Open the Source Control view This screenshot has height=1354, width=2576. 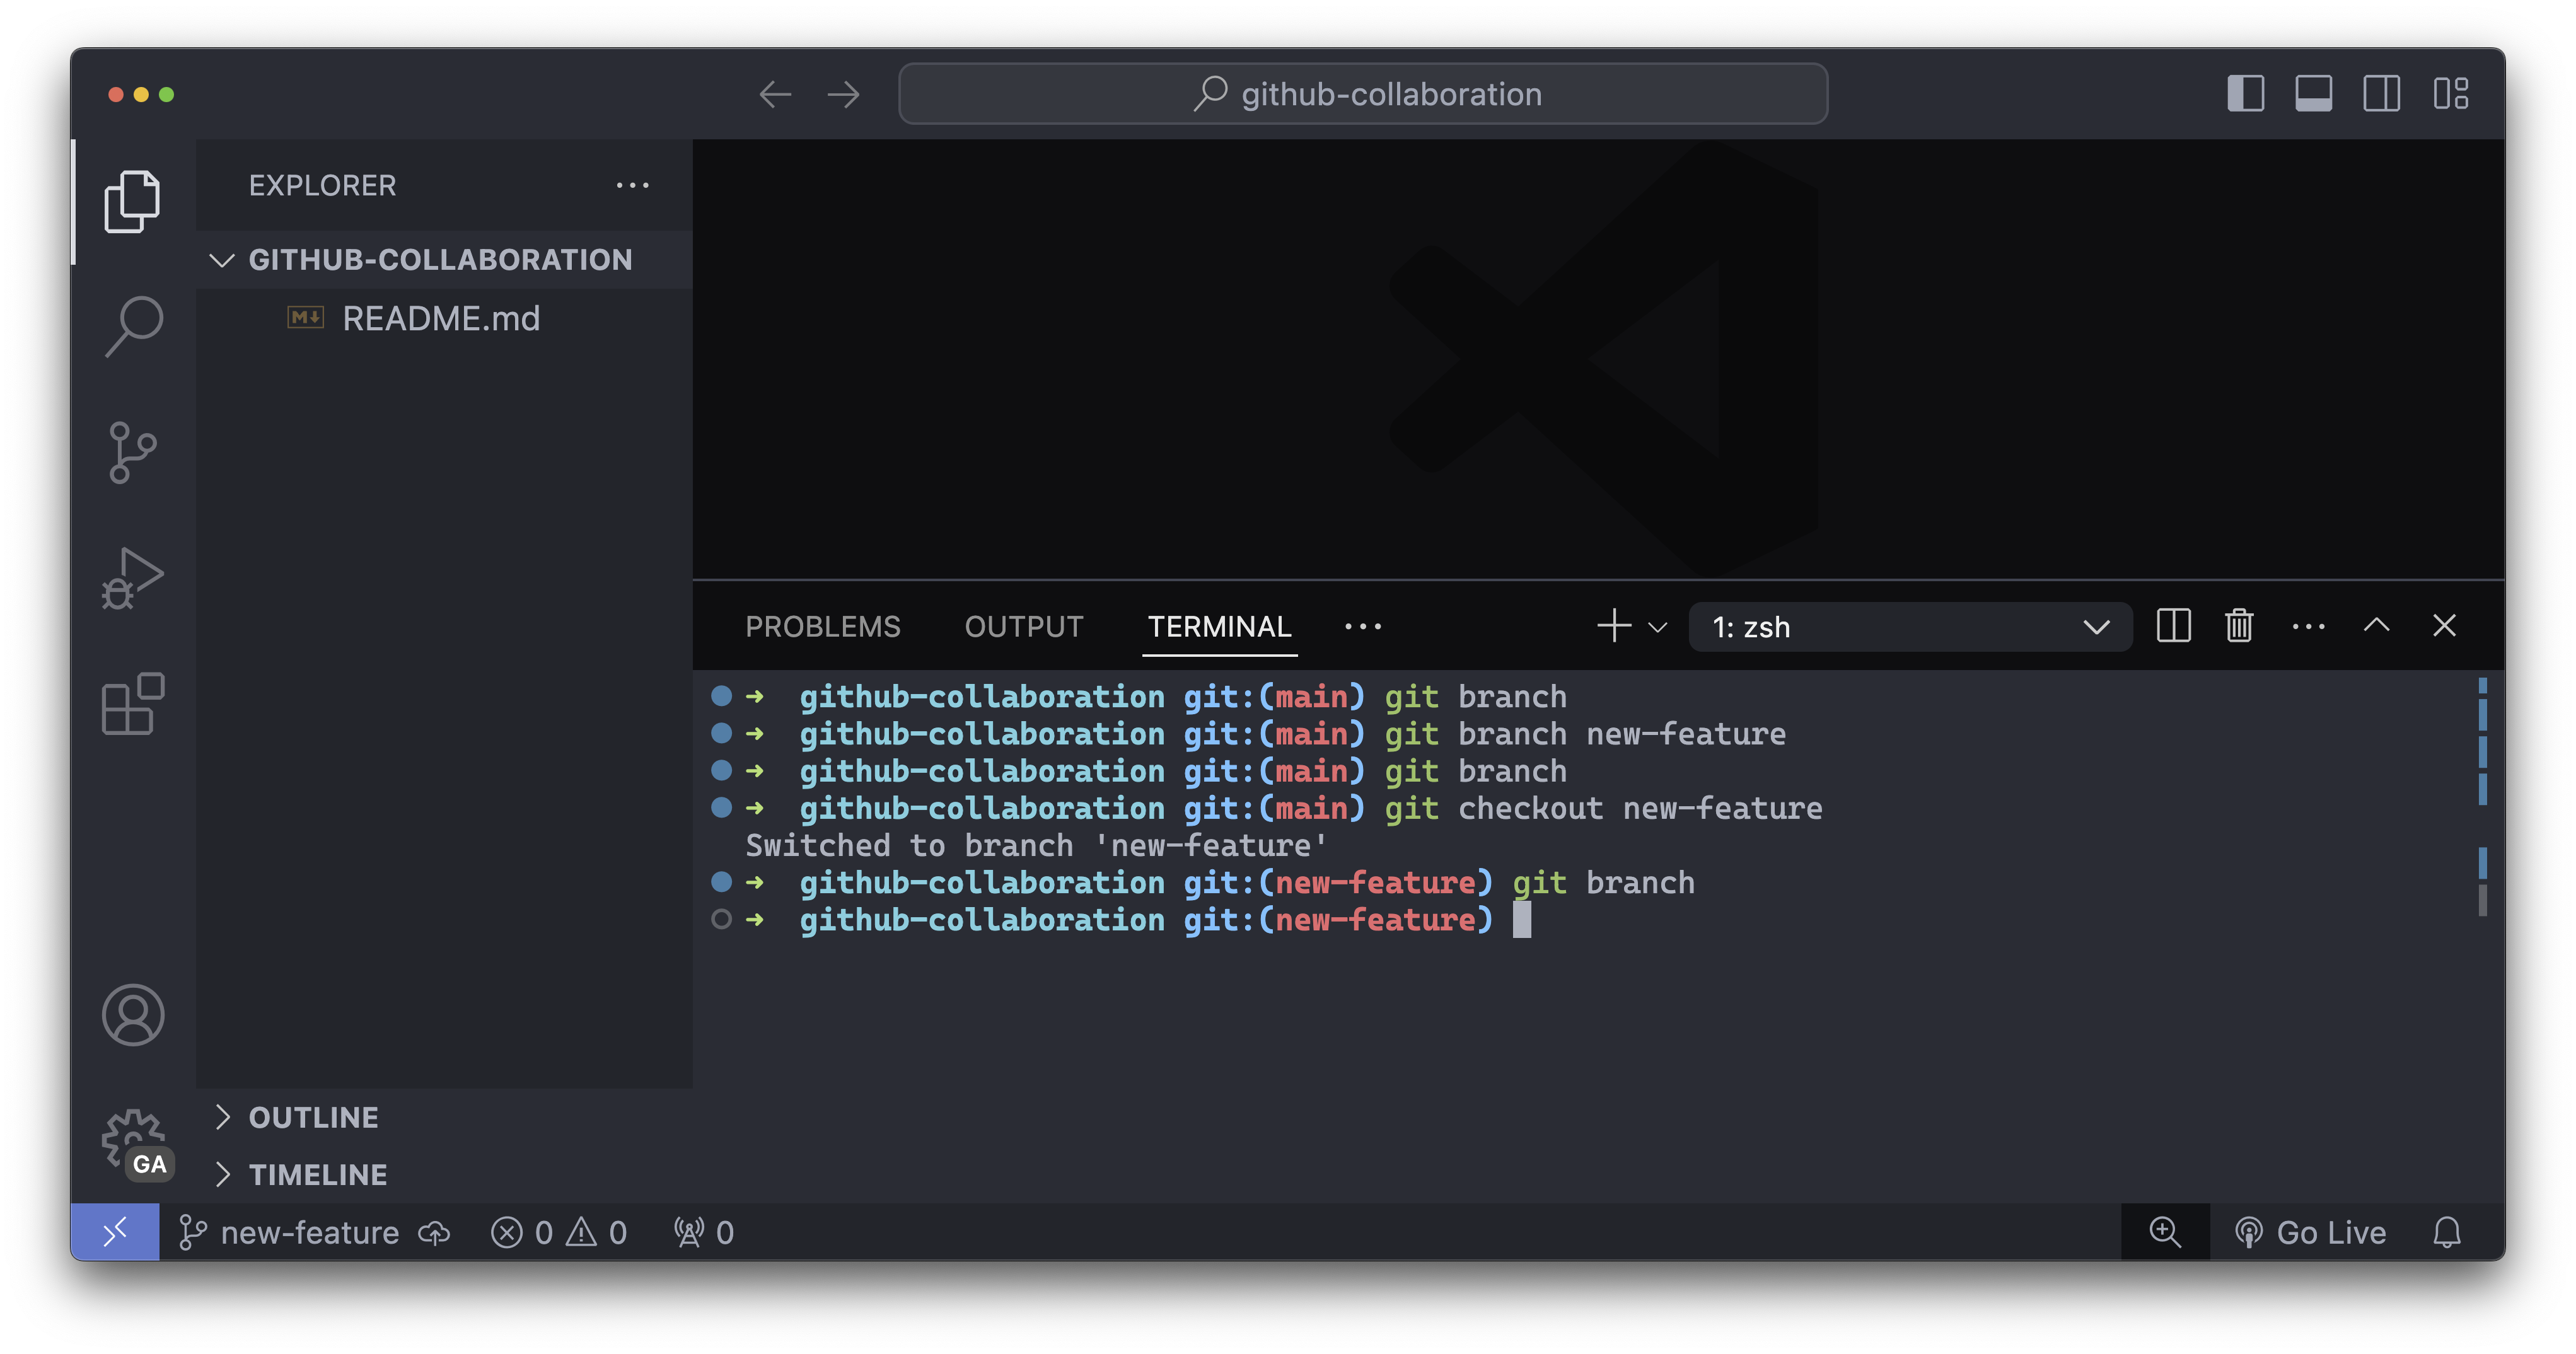click(132, 452)
